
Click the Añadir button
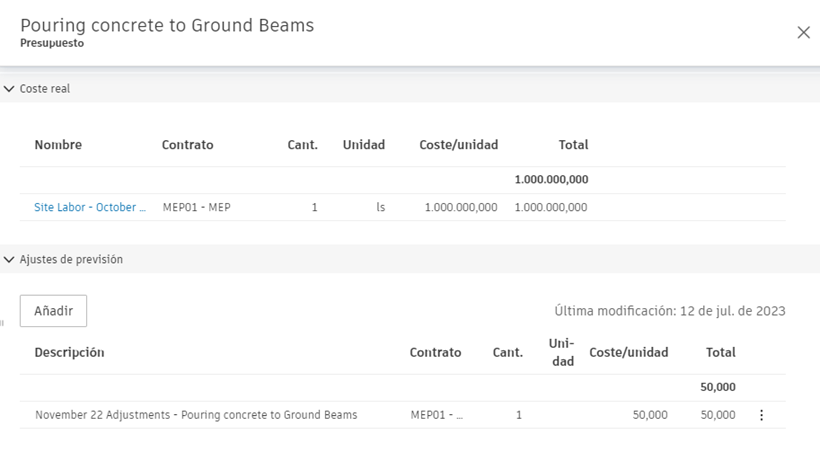[53, 311]
